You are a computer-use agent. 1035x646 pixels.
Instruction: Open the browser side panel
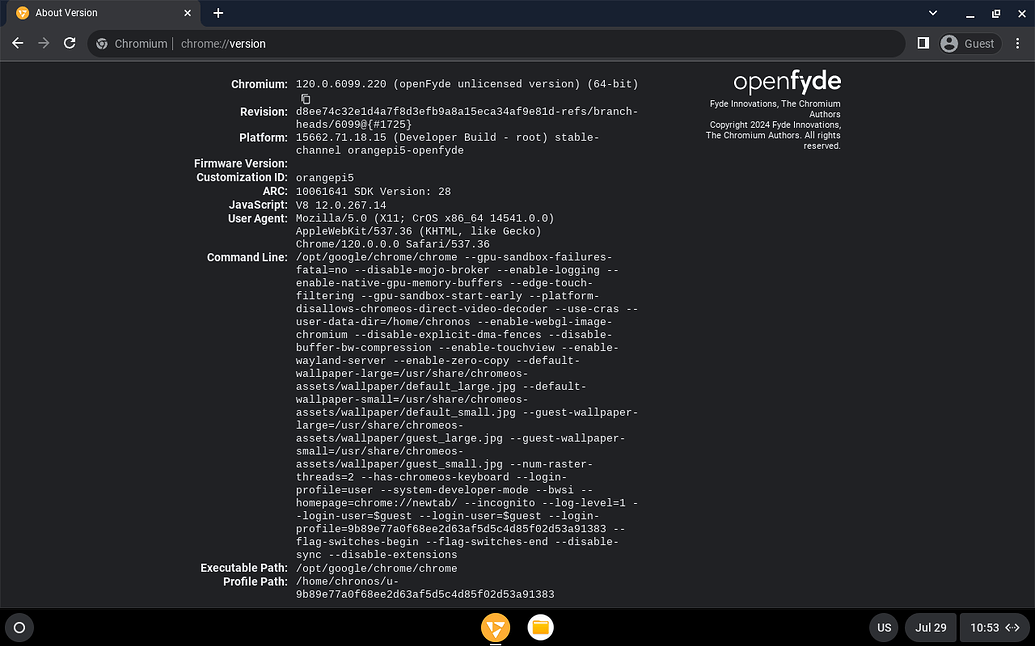click(x=924, y=43)
